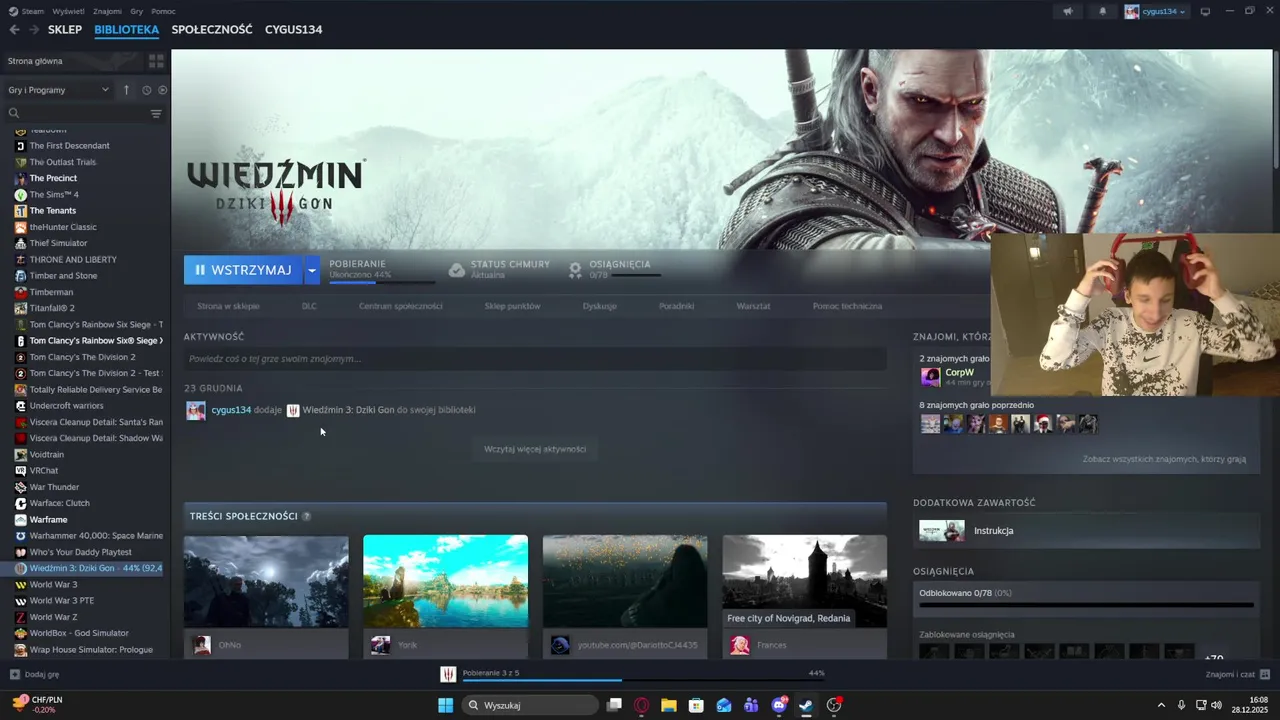
Task: Open the Pomoc techniczna link
Action: [x=847, y=306]
